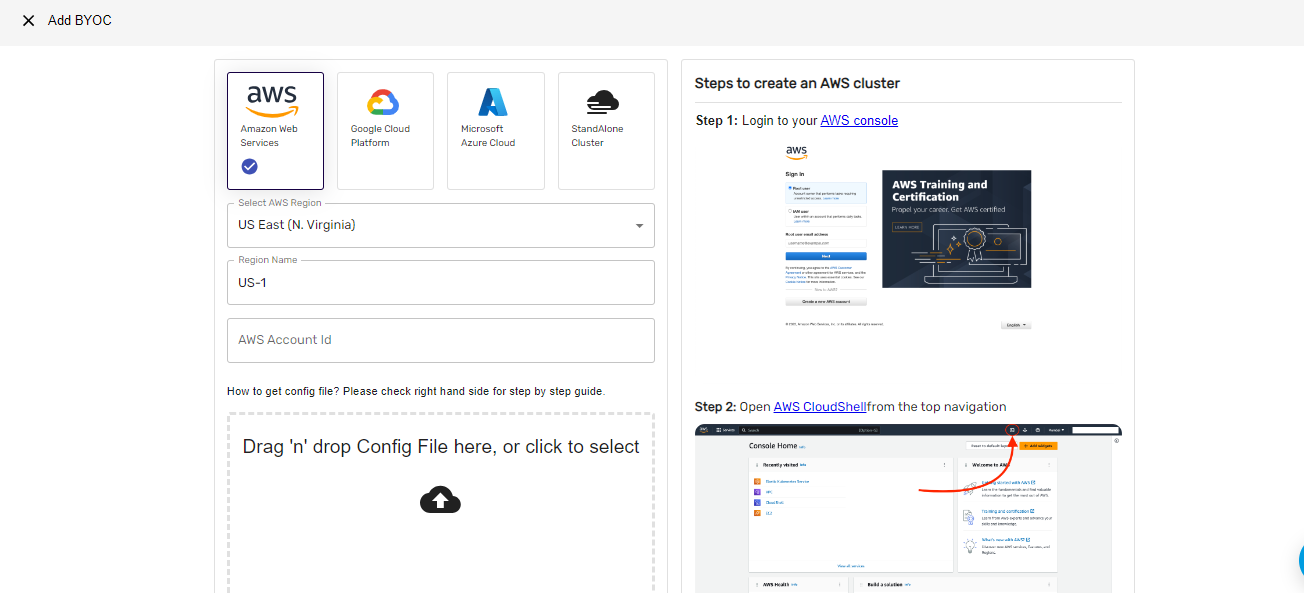
Task: Click the upload cloud icon
Action: click(x=440, y=500)
